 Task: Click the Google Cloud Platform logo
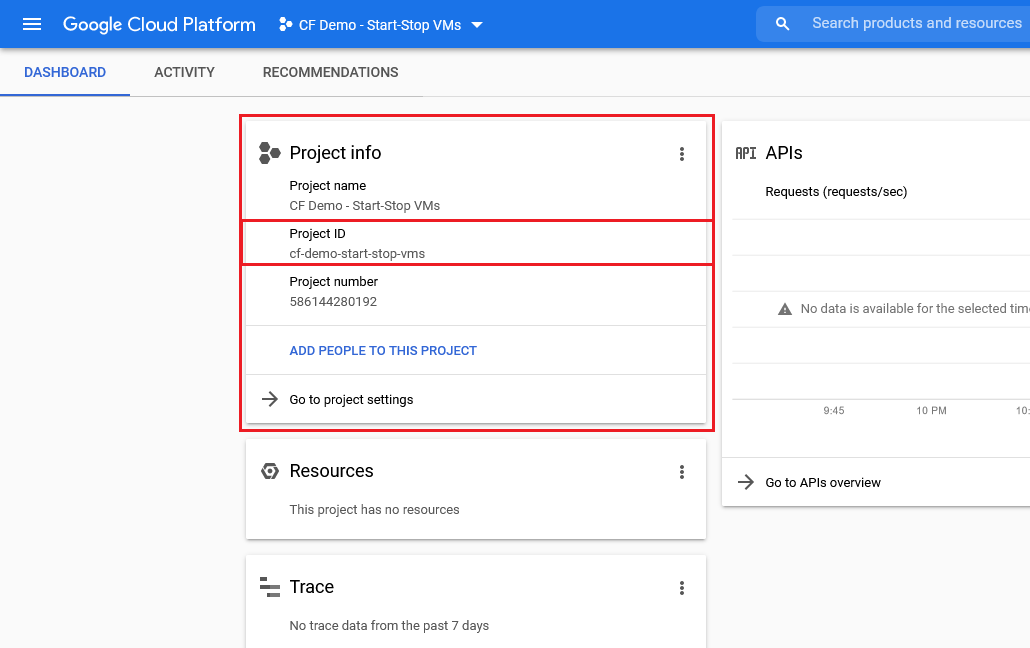tap(158, 23)
